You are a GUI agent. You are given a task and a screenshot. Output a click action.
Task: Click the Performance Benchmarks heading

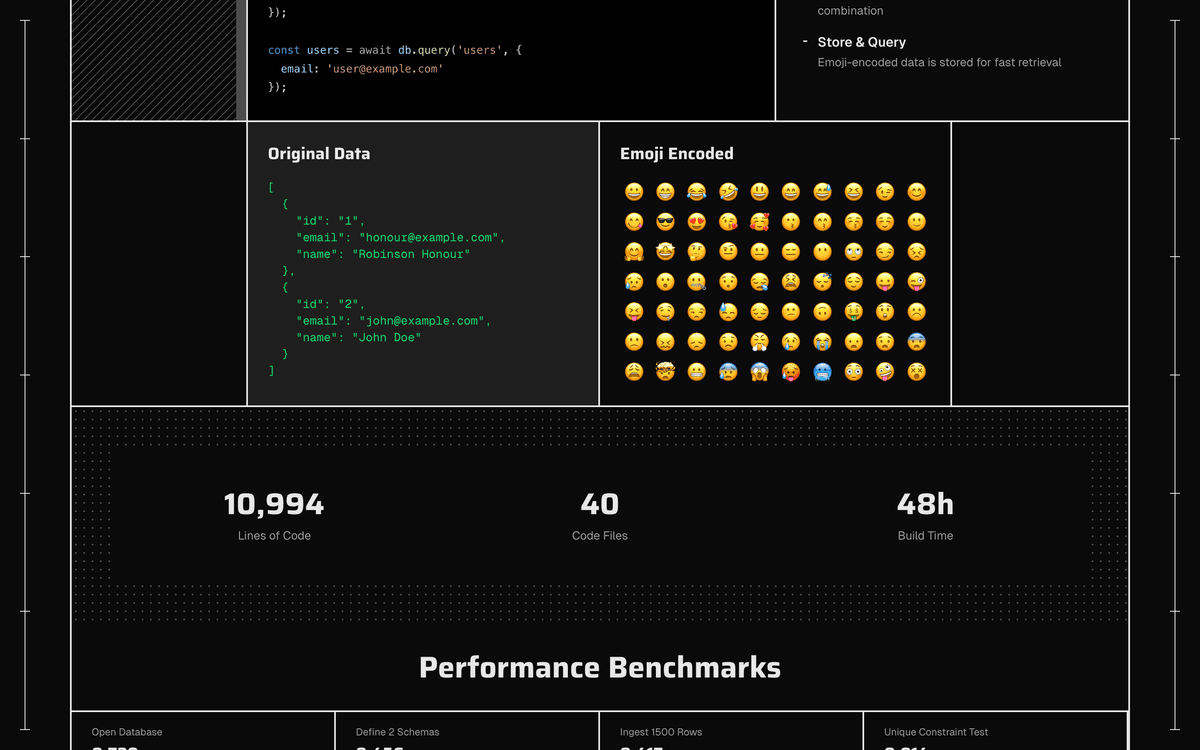coord(600,668)
